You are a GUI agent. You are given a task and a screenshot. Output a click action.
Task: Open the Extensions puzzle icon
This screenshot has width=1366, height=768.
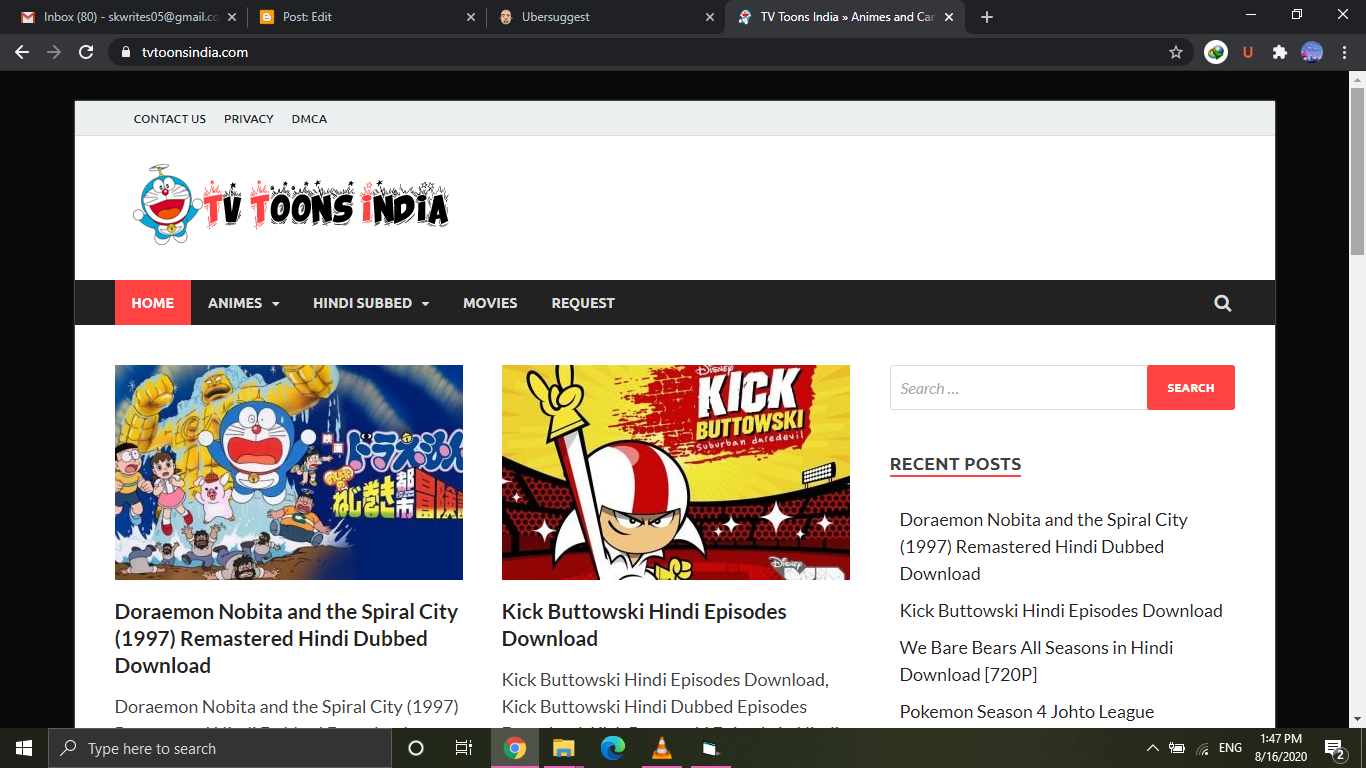(x=1280, y=52)
